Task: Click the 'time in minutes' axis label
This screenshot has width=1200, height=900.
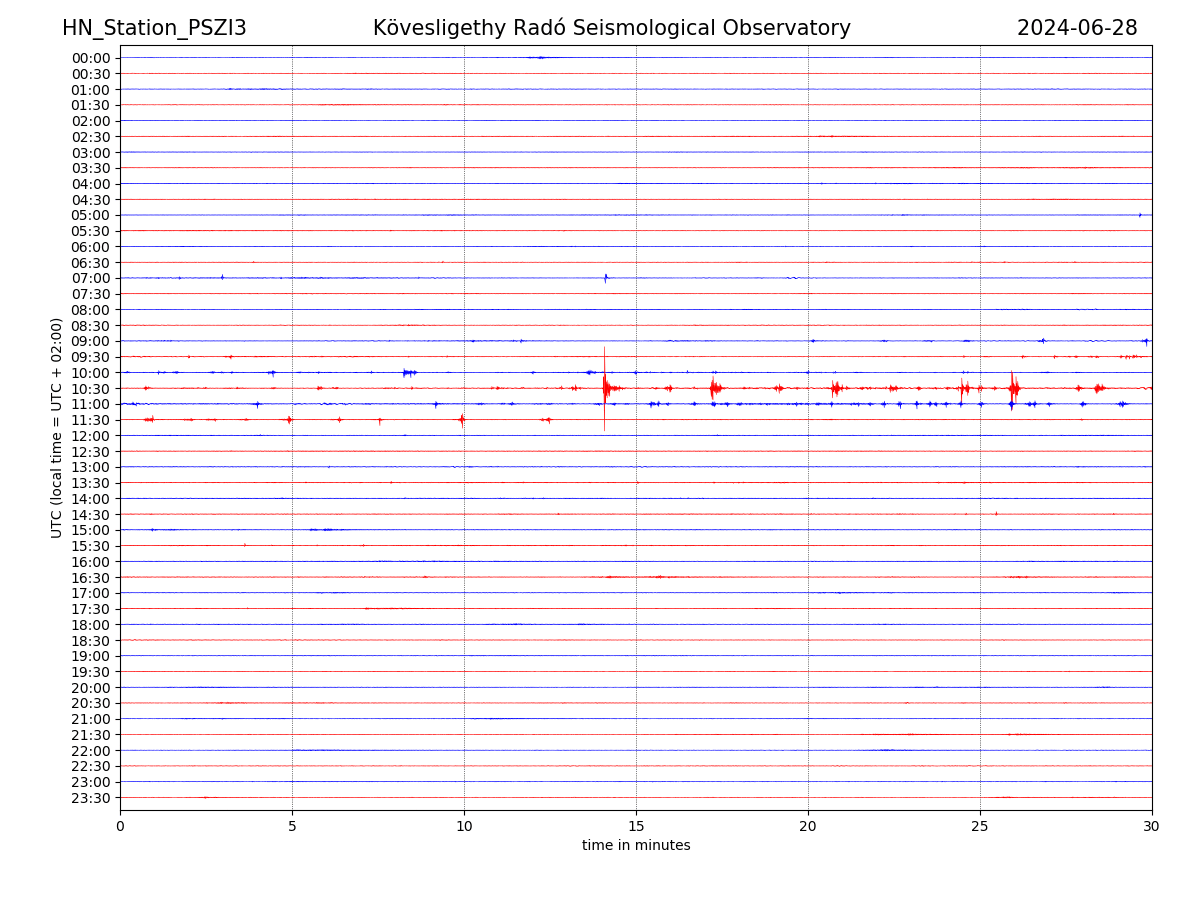Action: 636,846
